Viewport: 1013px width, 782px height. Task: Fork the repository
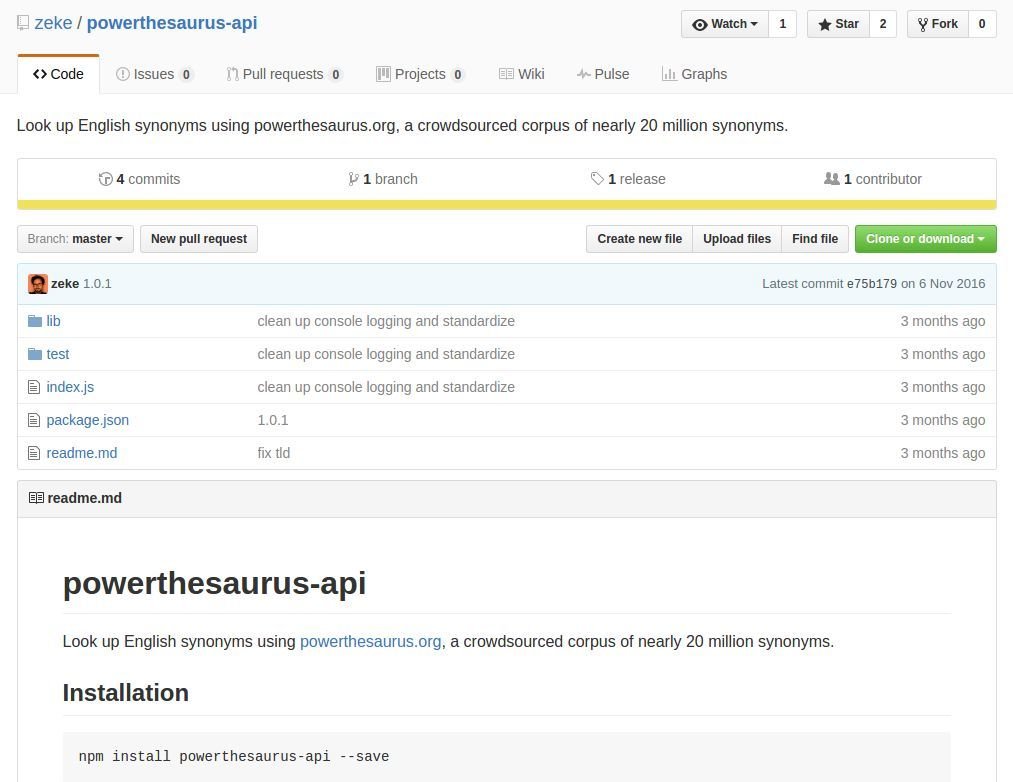pyautogui.click(x=937, y=24)
